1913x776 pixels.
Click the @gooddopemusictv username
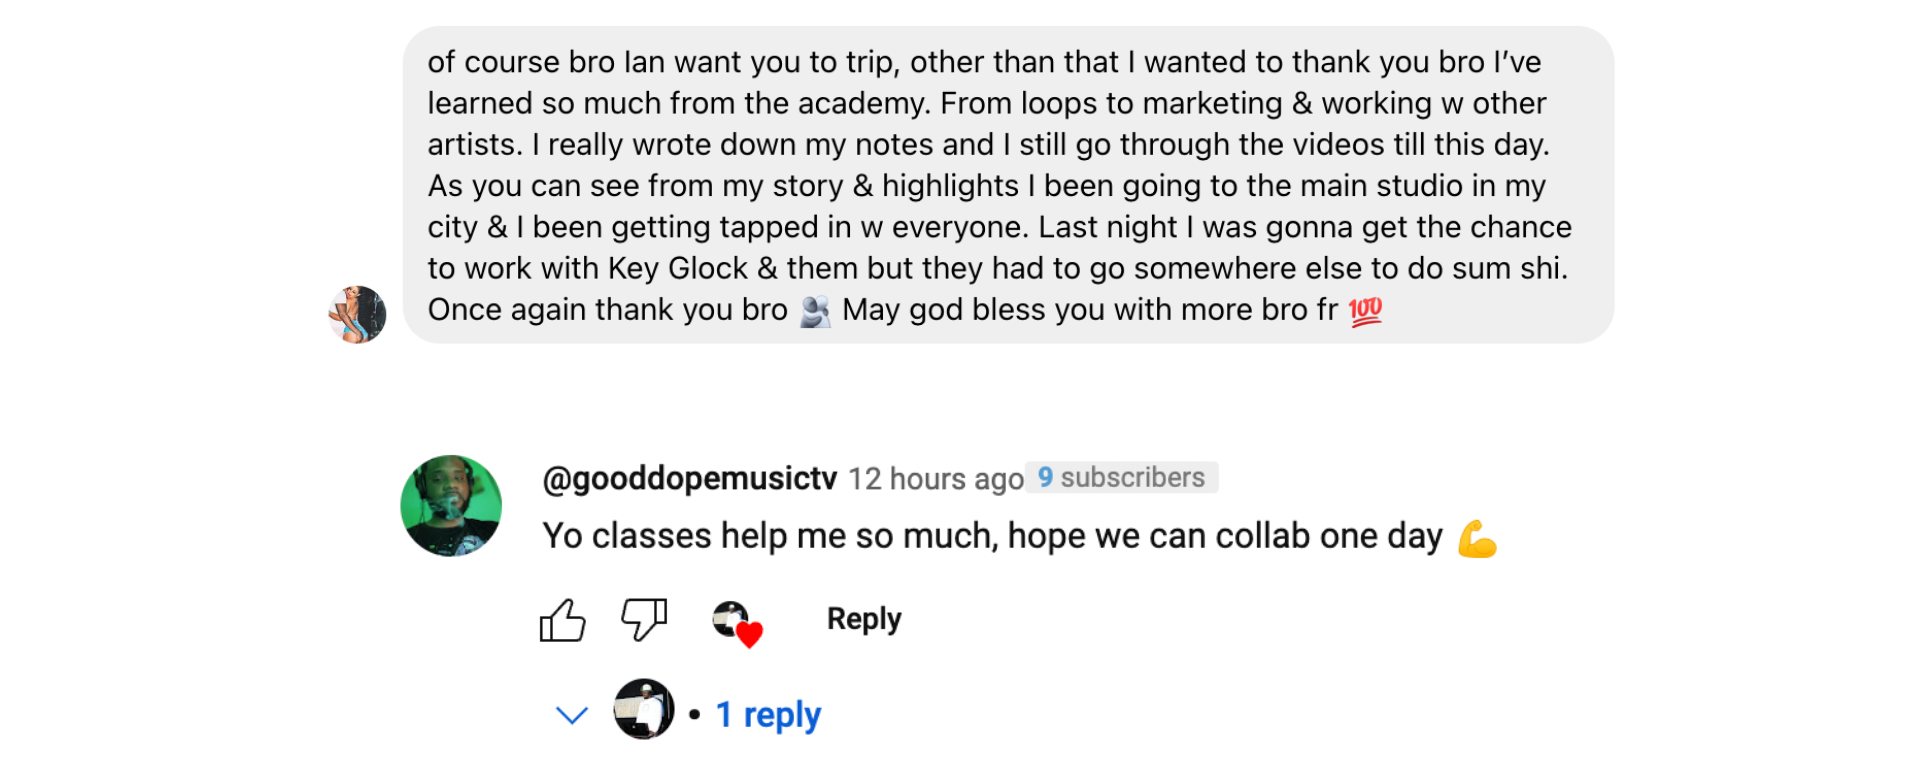(x=689, y=479)
